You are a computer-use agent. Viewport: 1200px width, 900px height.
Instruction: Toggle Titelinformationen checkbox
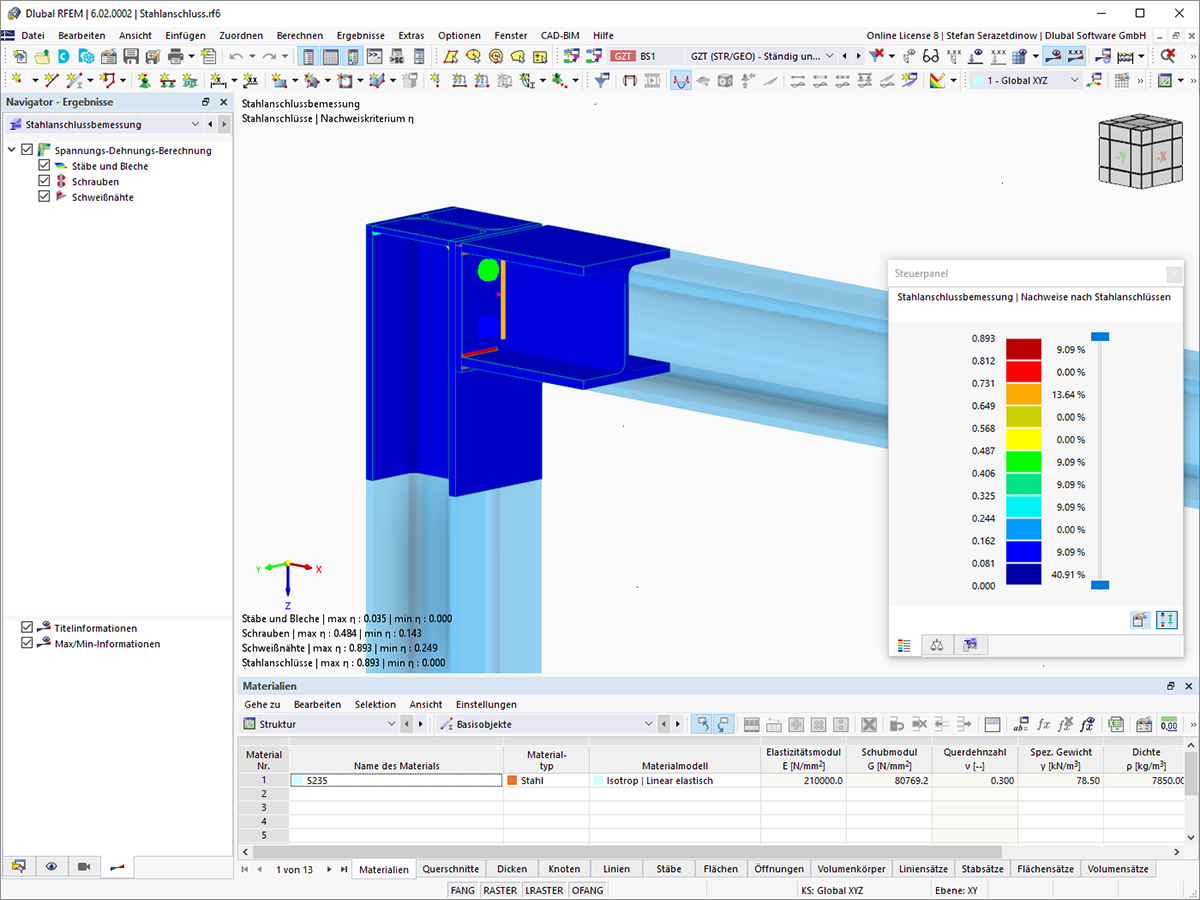(27, 628)
